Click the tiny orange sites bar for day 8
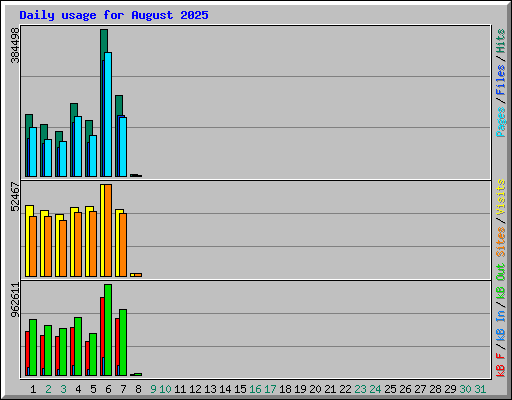 point(138,275)
